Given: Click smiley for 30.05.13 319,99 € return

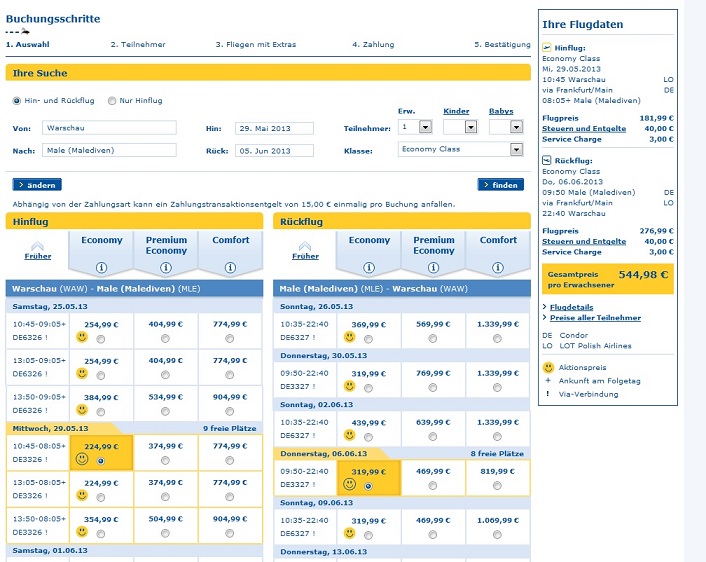Looking at the screenshot, I should click(349, 386).
